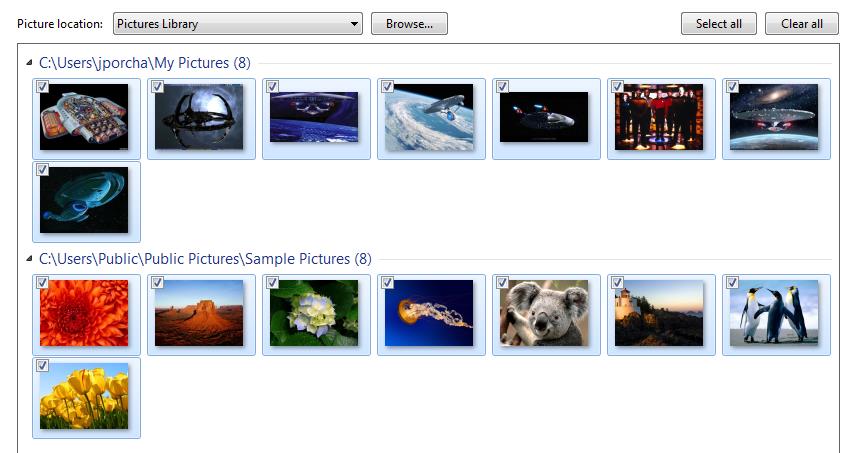This screenshot has width=853, height=453.
Task: Click the C:\Users\jporcha\My Pictures (8) heading
Action: [145, 63]
